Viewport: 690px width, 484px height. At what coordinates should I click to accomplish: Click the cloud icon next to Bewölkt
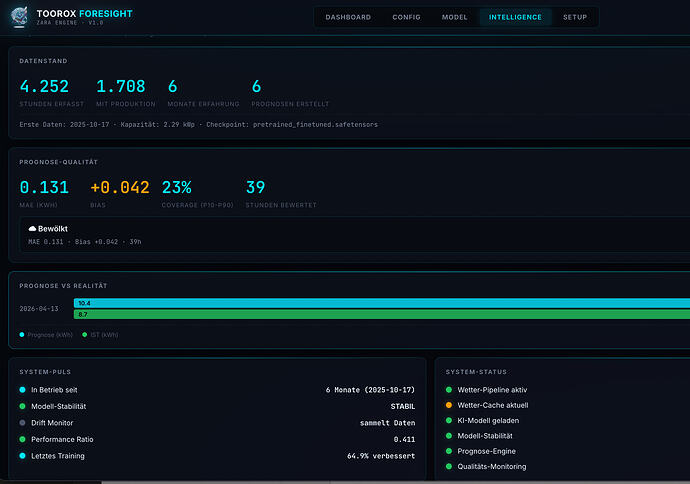pos(32,229)
